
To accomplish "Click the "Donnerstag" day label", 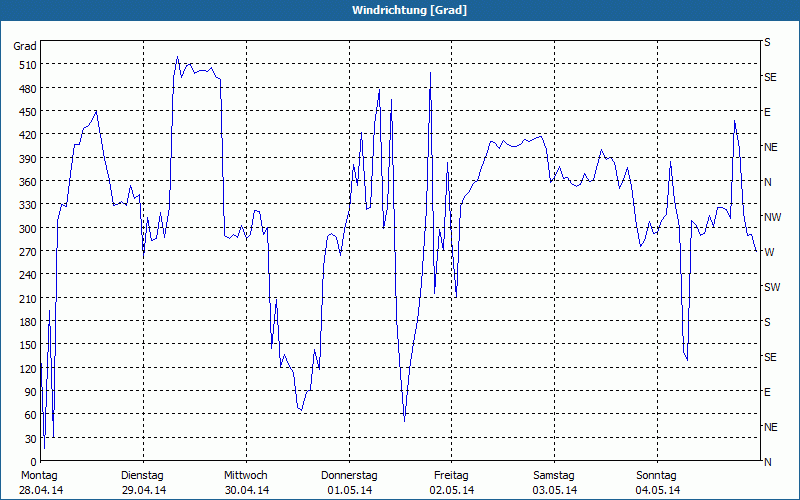I will click(x=349, y=476).
